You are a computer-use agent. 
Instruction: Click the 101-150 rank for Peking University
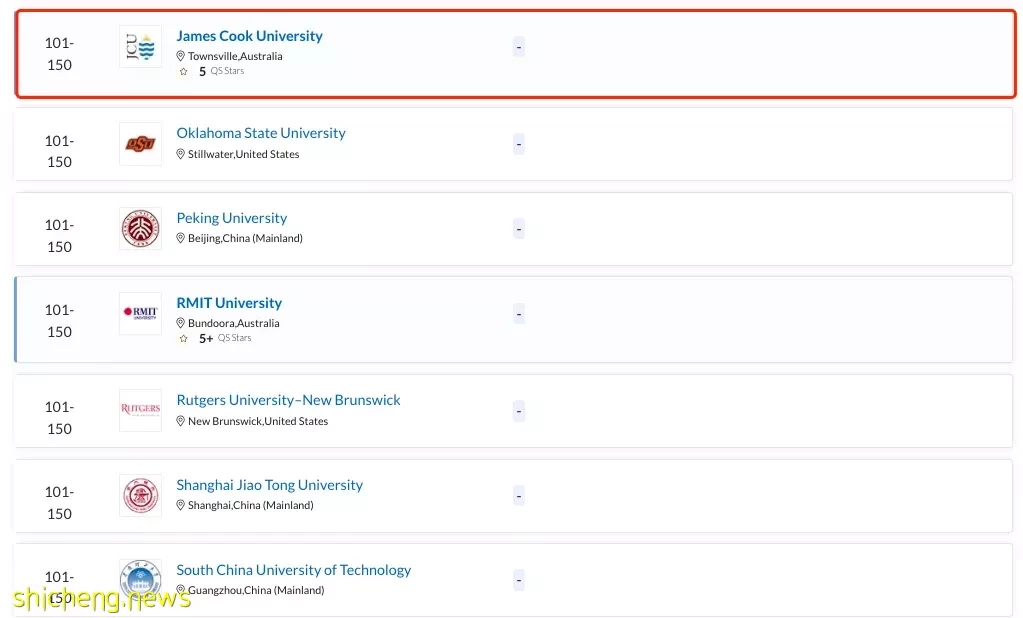[x=59, y=236]
